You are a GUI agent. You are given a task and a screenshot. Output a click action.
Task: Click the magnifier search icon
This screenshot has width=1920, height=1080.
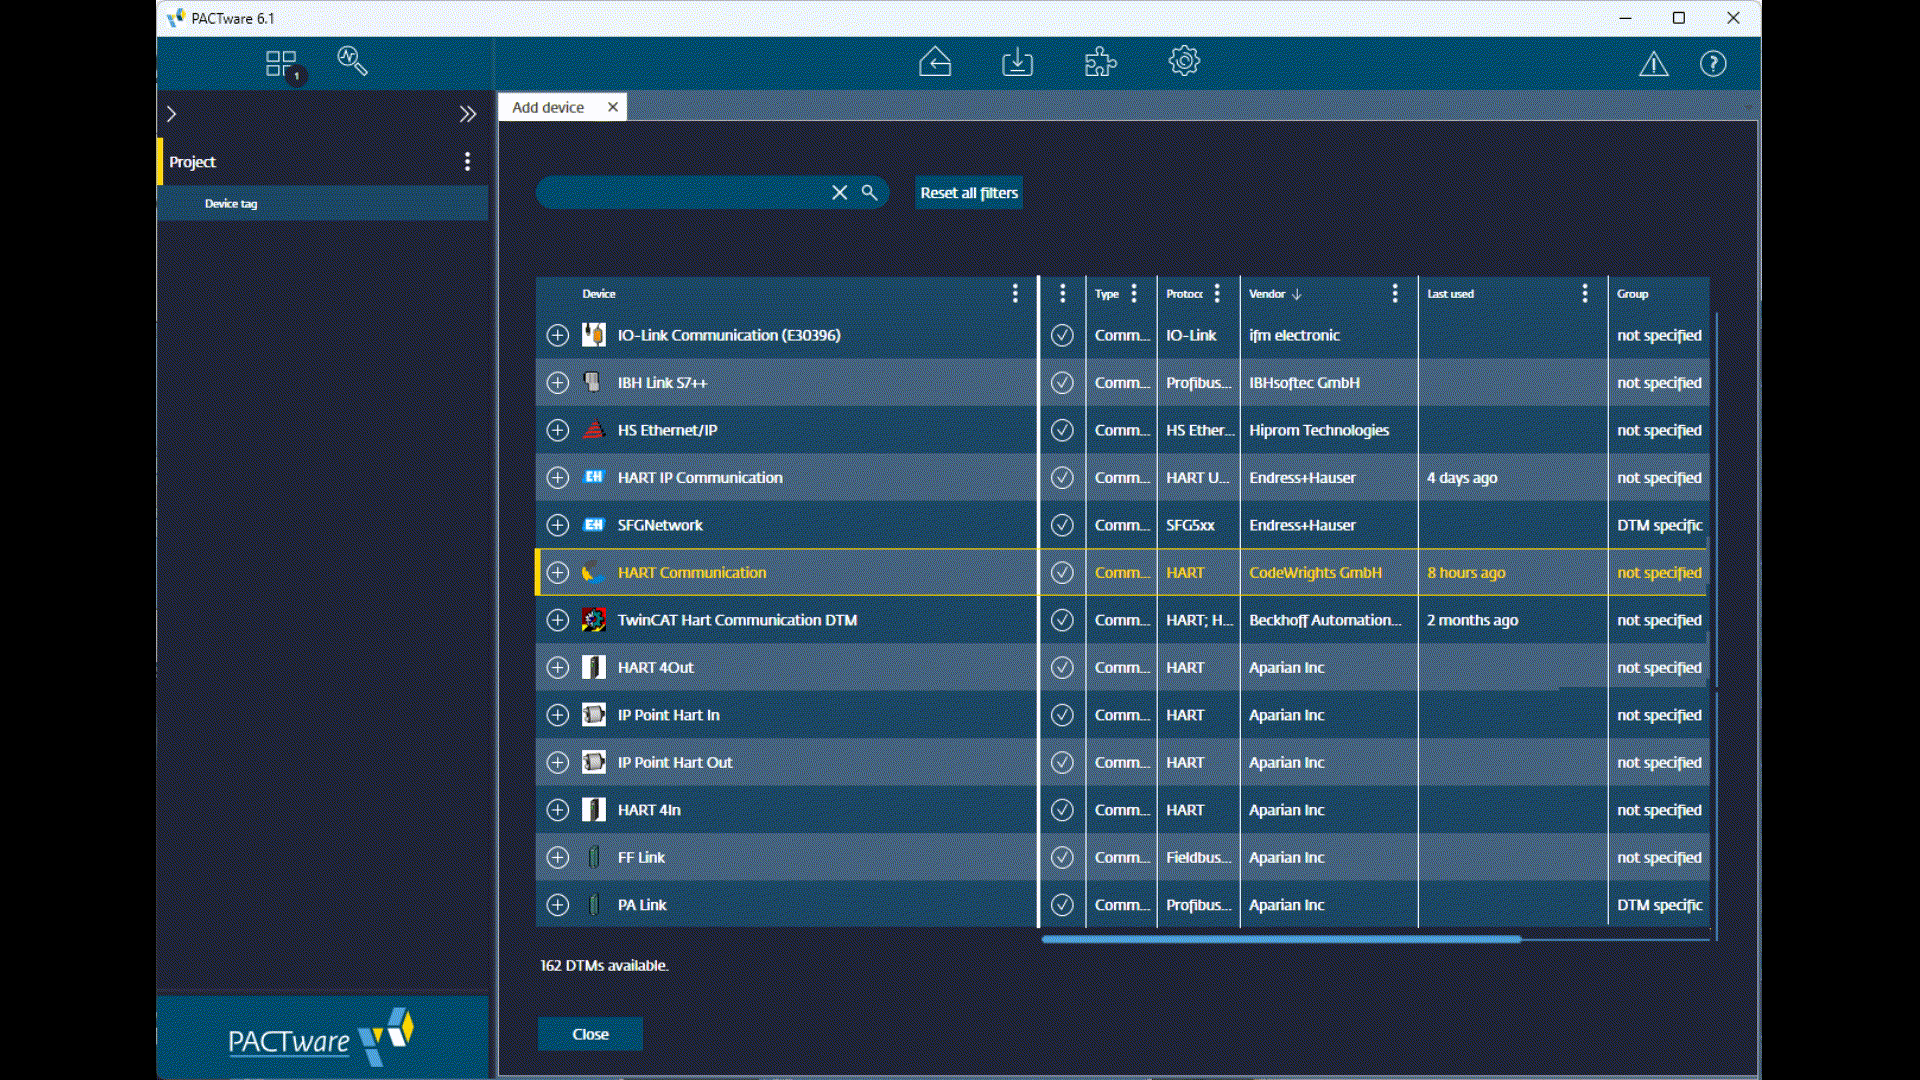pyautogui.click(x=870, y=193)
